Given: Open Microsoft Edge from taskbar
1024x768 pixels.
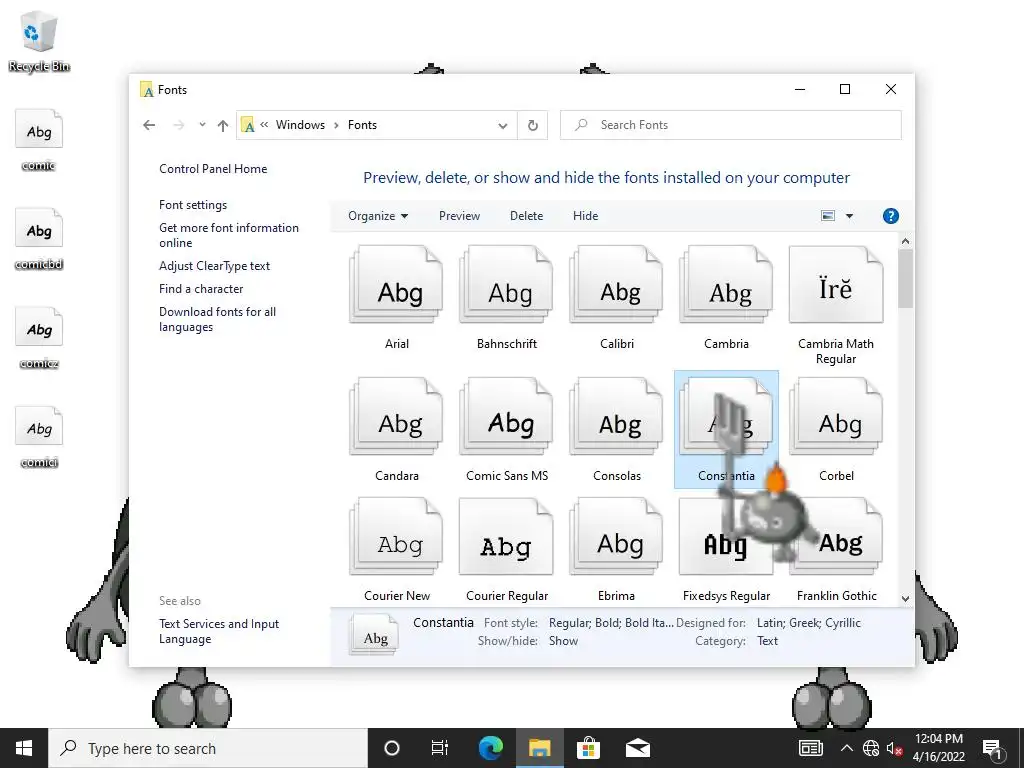Looking at the screenshot, I should (490, 748).
